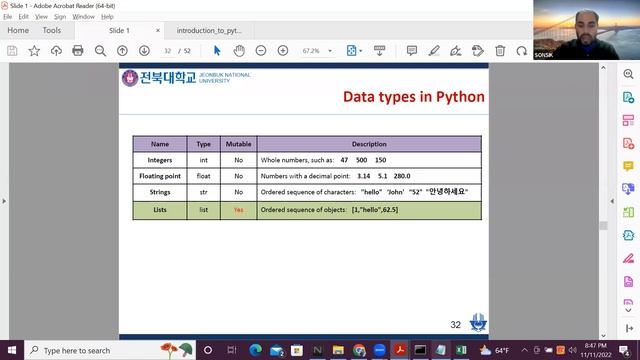The image size is (640, 360).
Task: Open the Windows Start menu
Action: (x=12, y=350)
